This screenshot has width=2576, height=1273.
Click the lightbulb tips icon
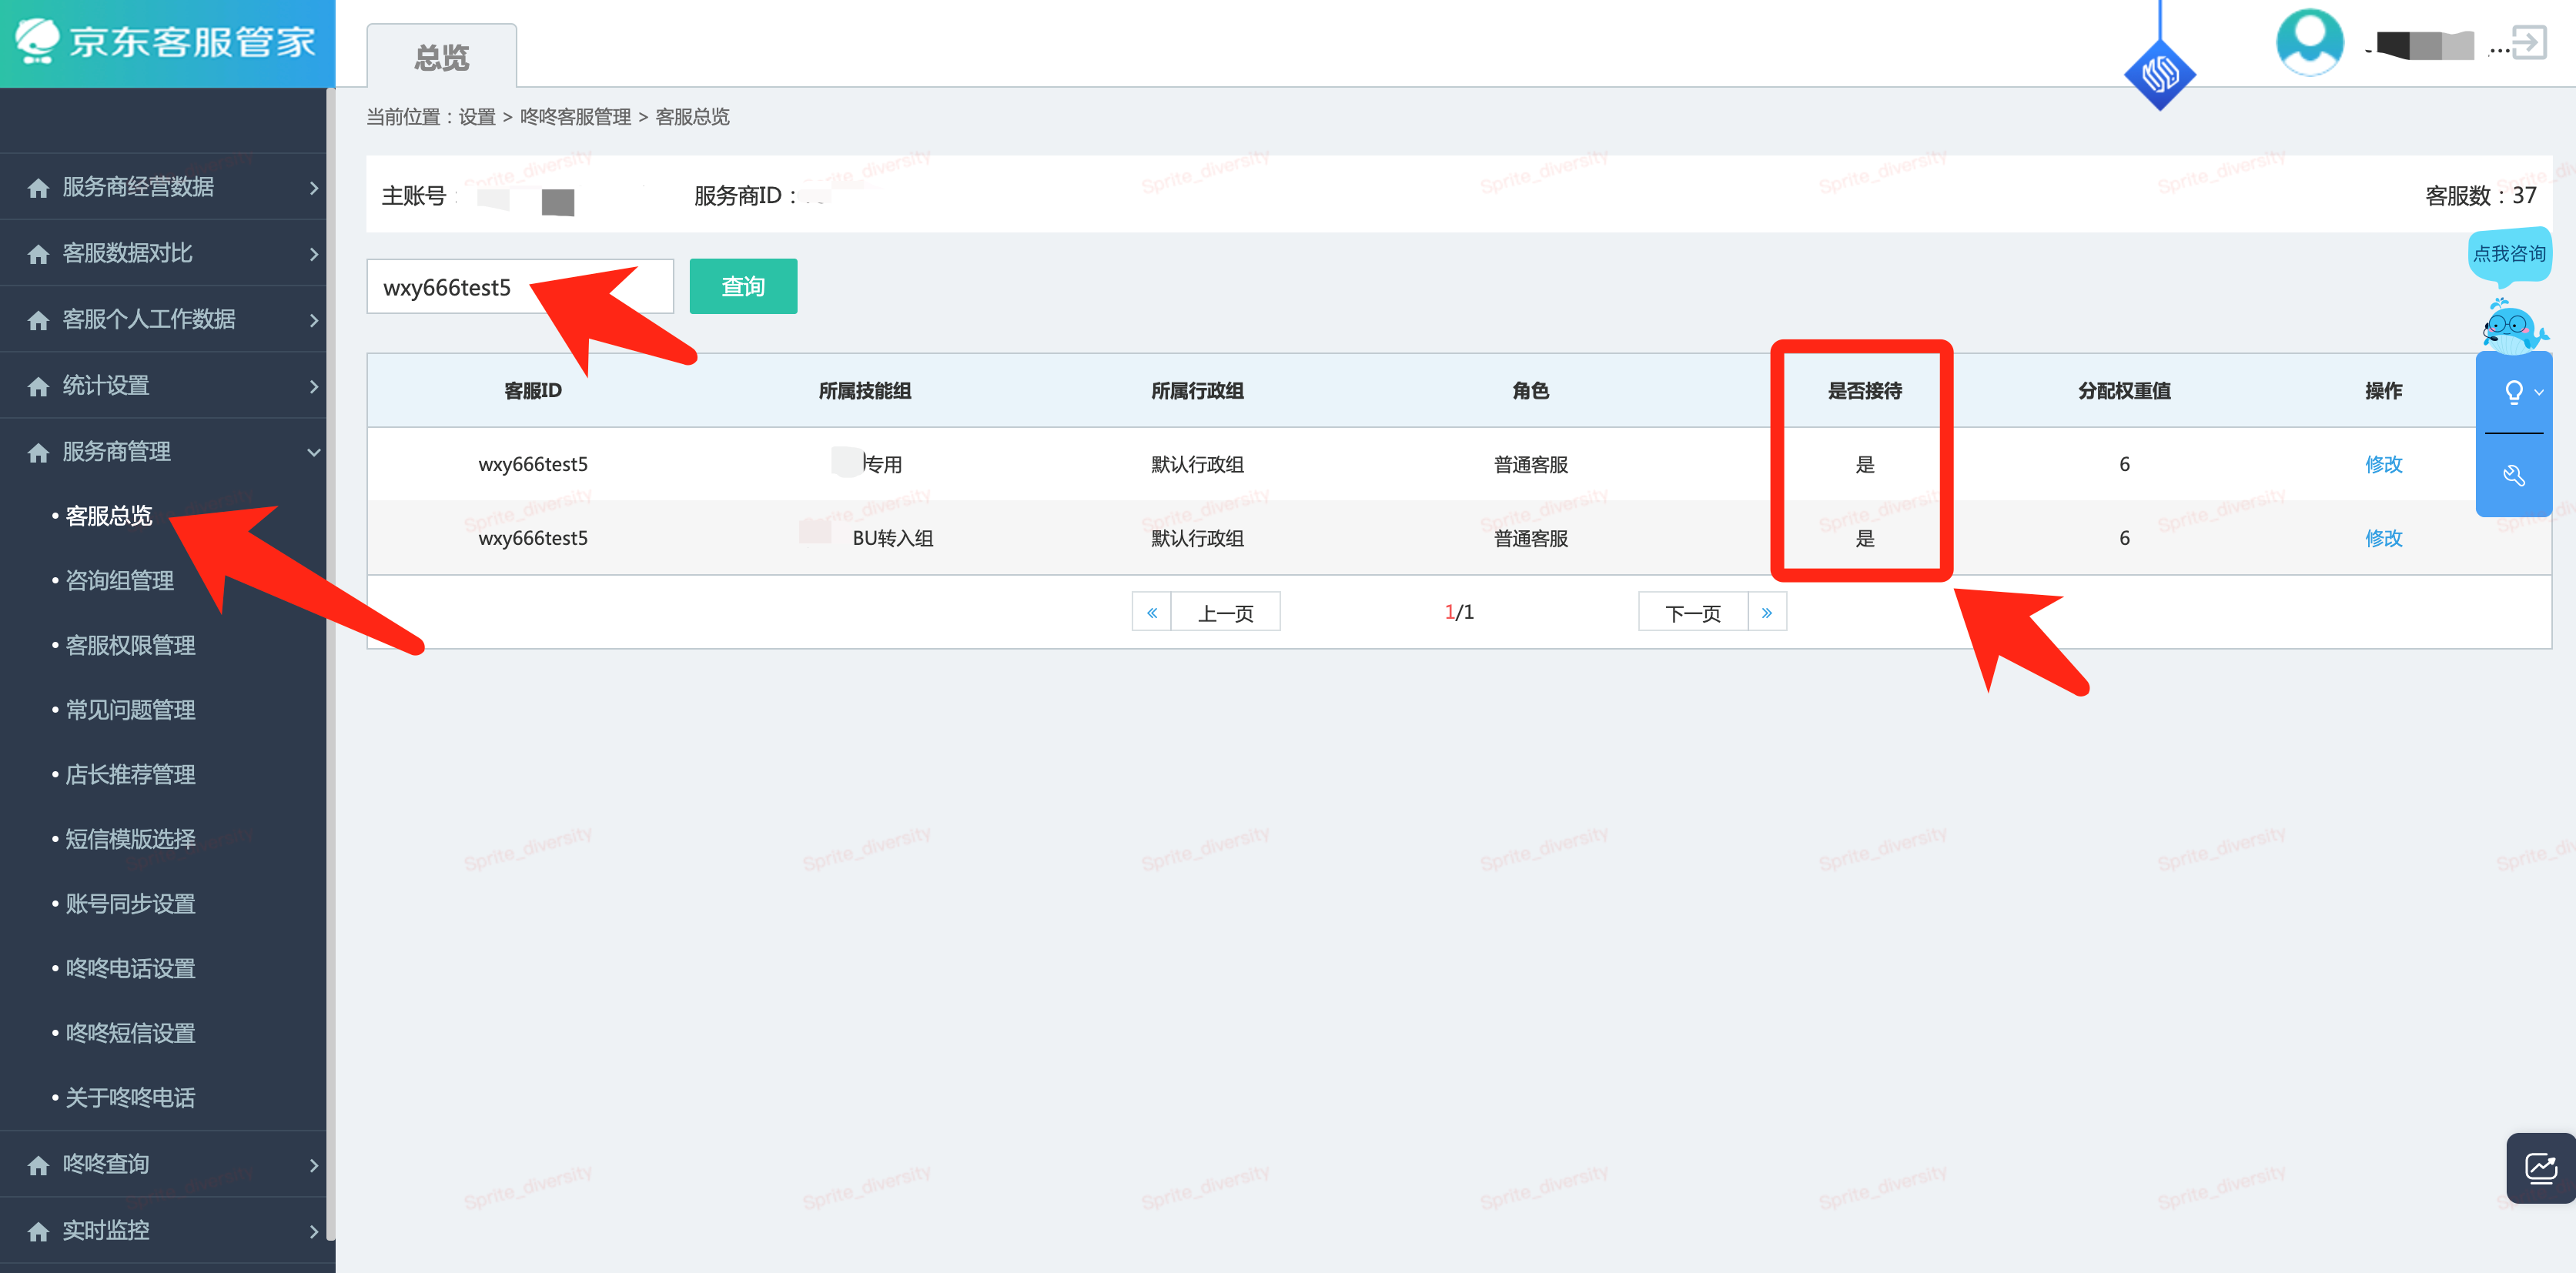(2512, 392)
